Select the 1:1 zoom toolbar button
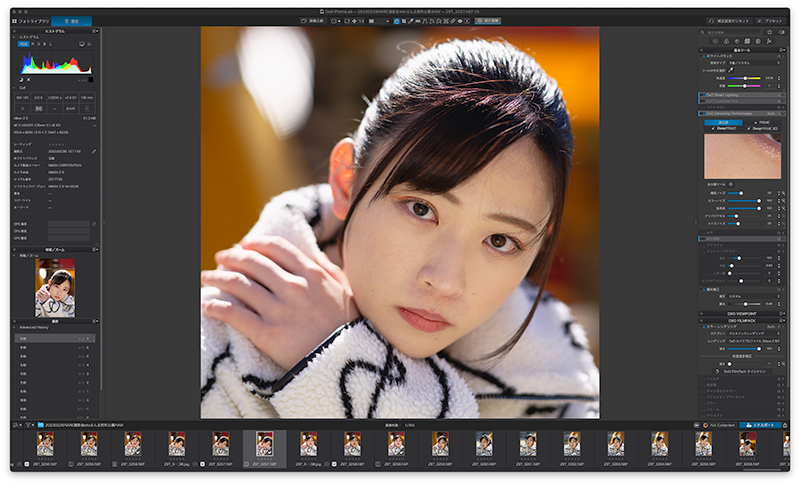 (361, 21)
